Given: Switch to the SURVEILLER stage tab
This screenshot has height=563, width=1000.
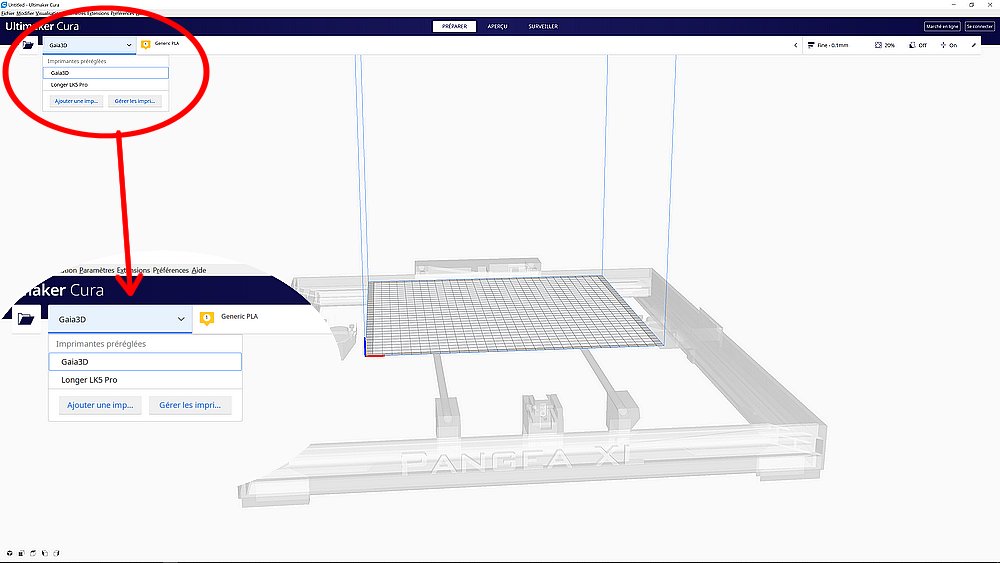Looking at the screenshot, I should [543, 26].
